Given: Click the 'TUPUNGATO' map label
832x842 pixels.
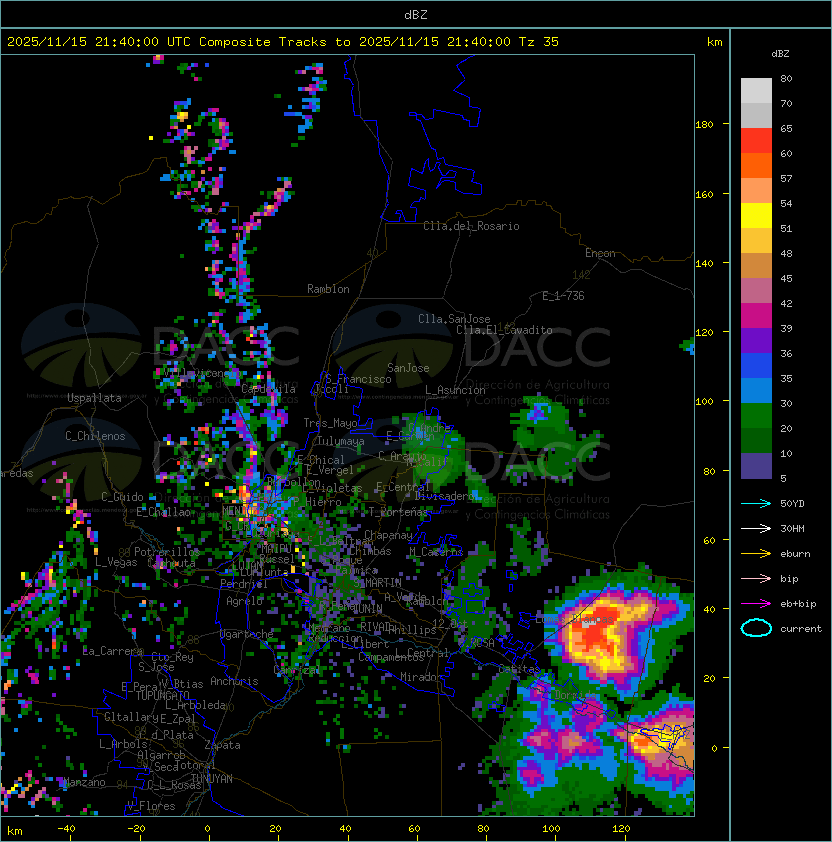Looking at the screenshot, I should click(x=163, y=695).
